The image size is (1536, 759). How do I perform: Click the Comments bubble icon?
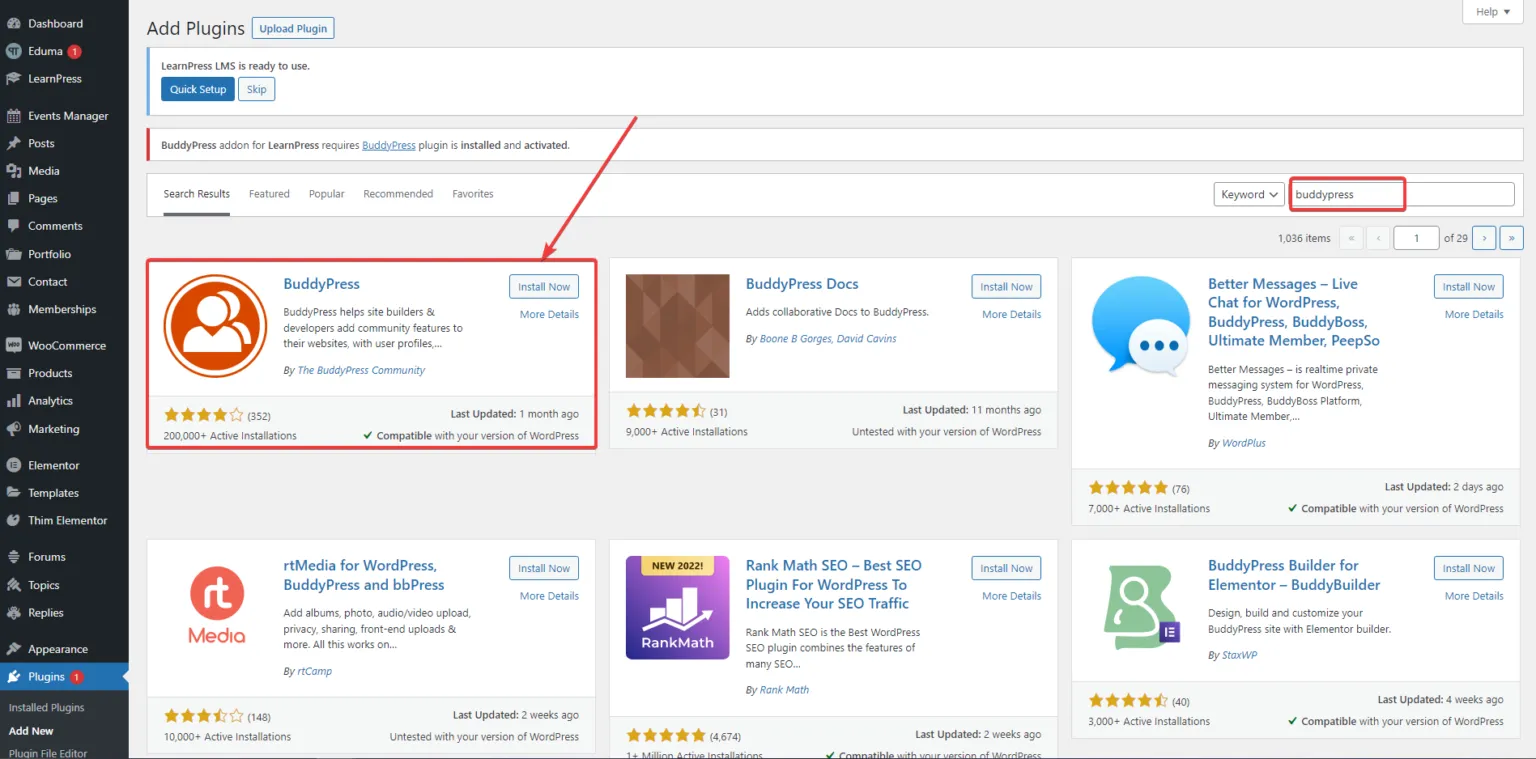[14, 226]
